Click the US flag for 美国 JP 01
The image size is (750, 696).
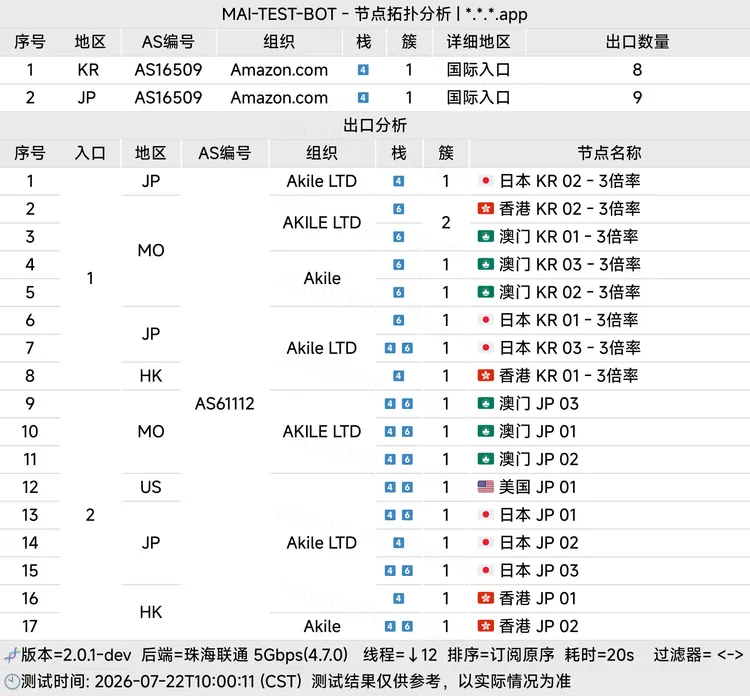point(485,487)
